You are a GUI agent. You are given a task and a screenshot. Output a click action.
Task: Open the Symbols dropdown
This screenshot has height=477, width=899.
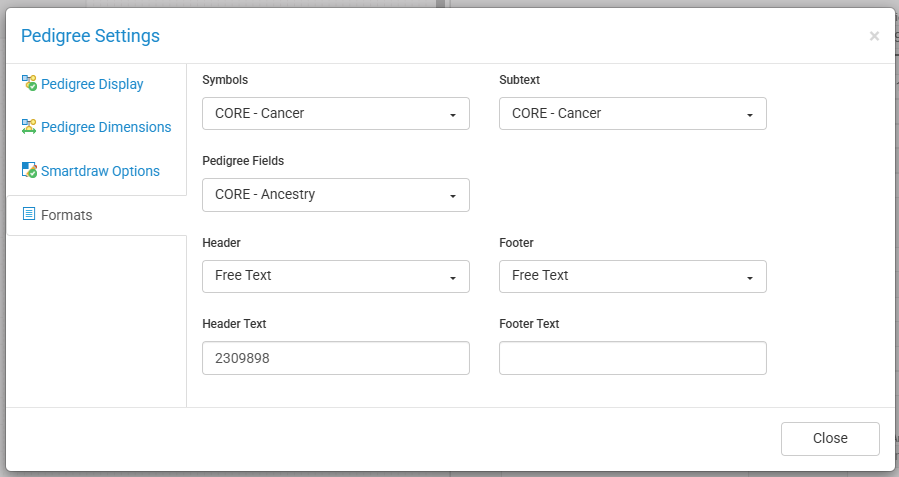tap(335, 114)
